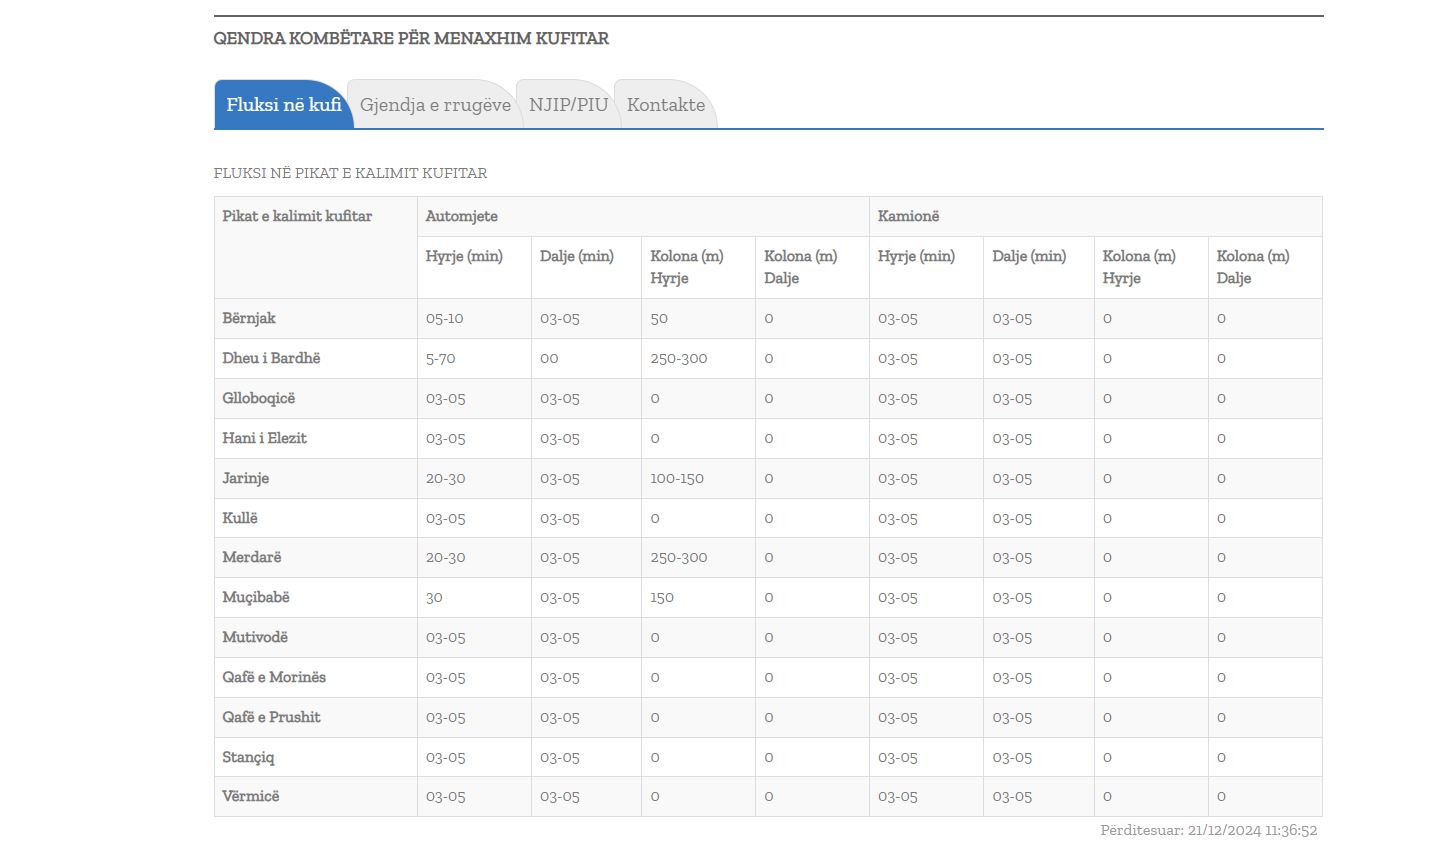Open the Fluksi në kufi tab
This screenshot has height=863, width=1442.
(283, 105)
